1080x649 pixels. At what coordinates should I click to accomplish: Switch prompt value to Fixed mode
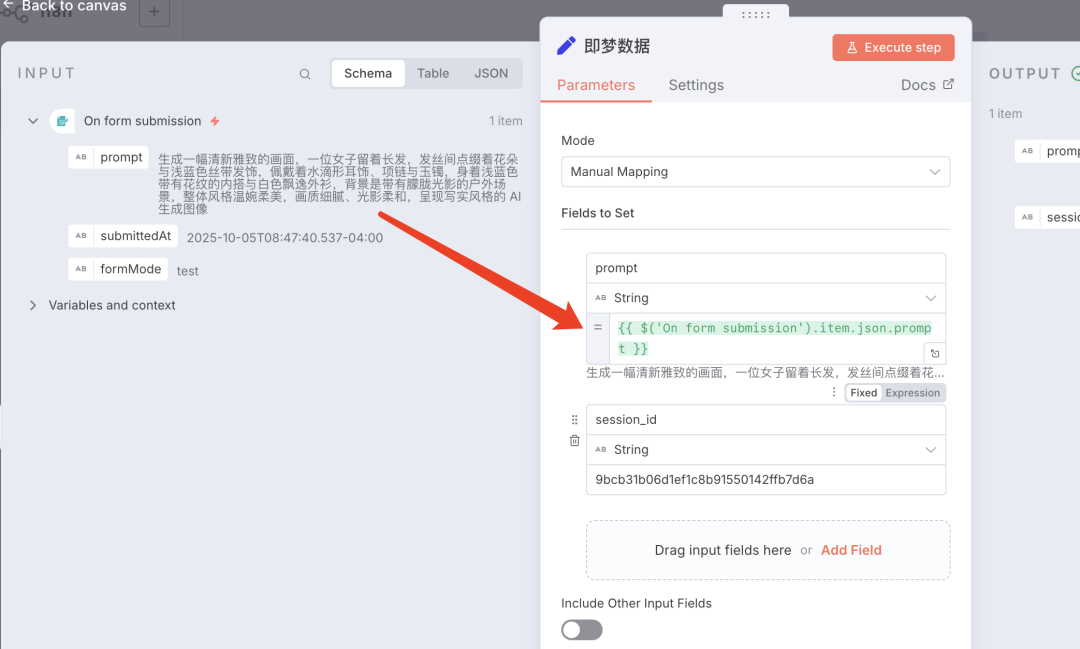(x=863, y=393)
